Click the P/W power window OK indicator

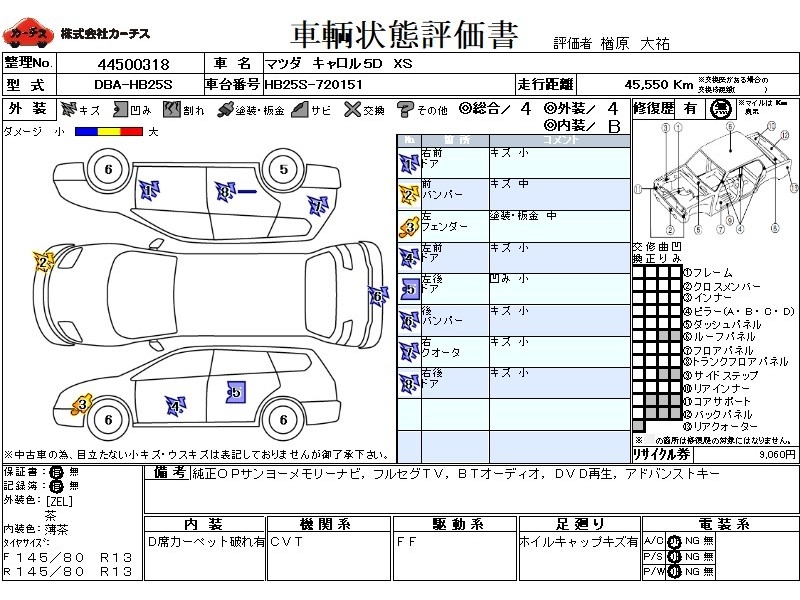click(675, 571)
